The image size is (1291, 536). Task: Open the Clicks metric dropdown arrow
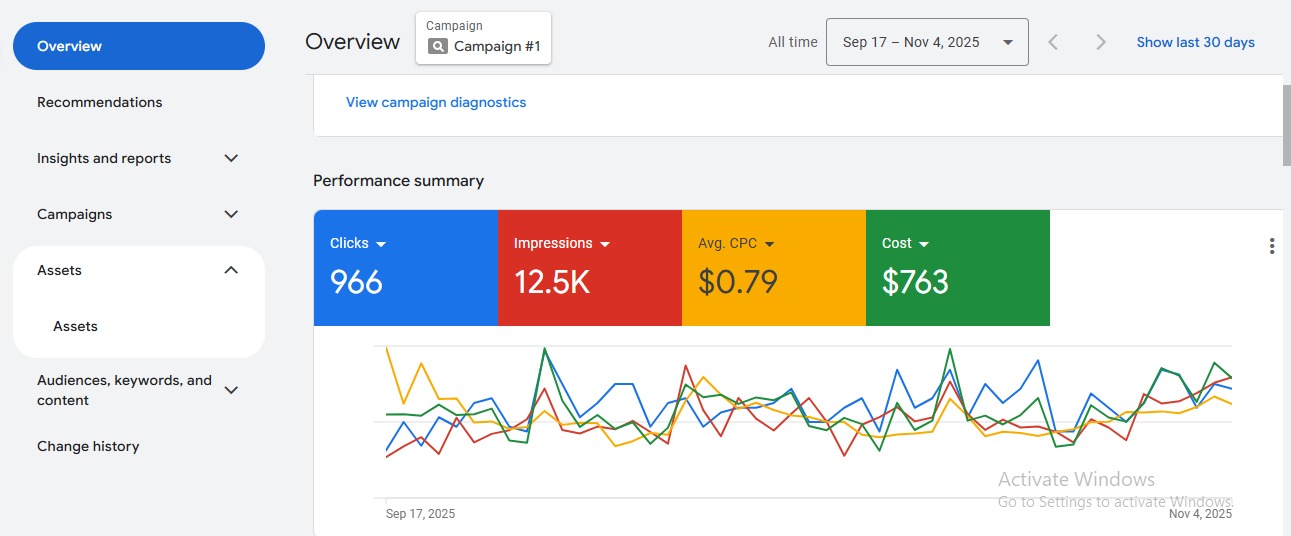[x=381, y=244]
